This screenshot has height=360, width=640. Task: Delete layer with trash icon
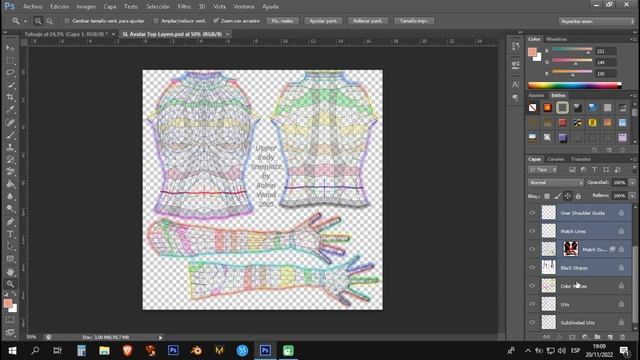click(622, 337)
